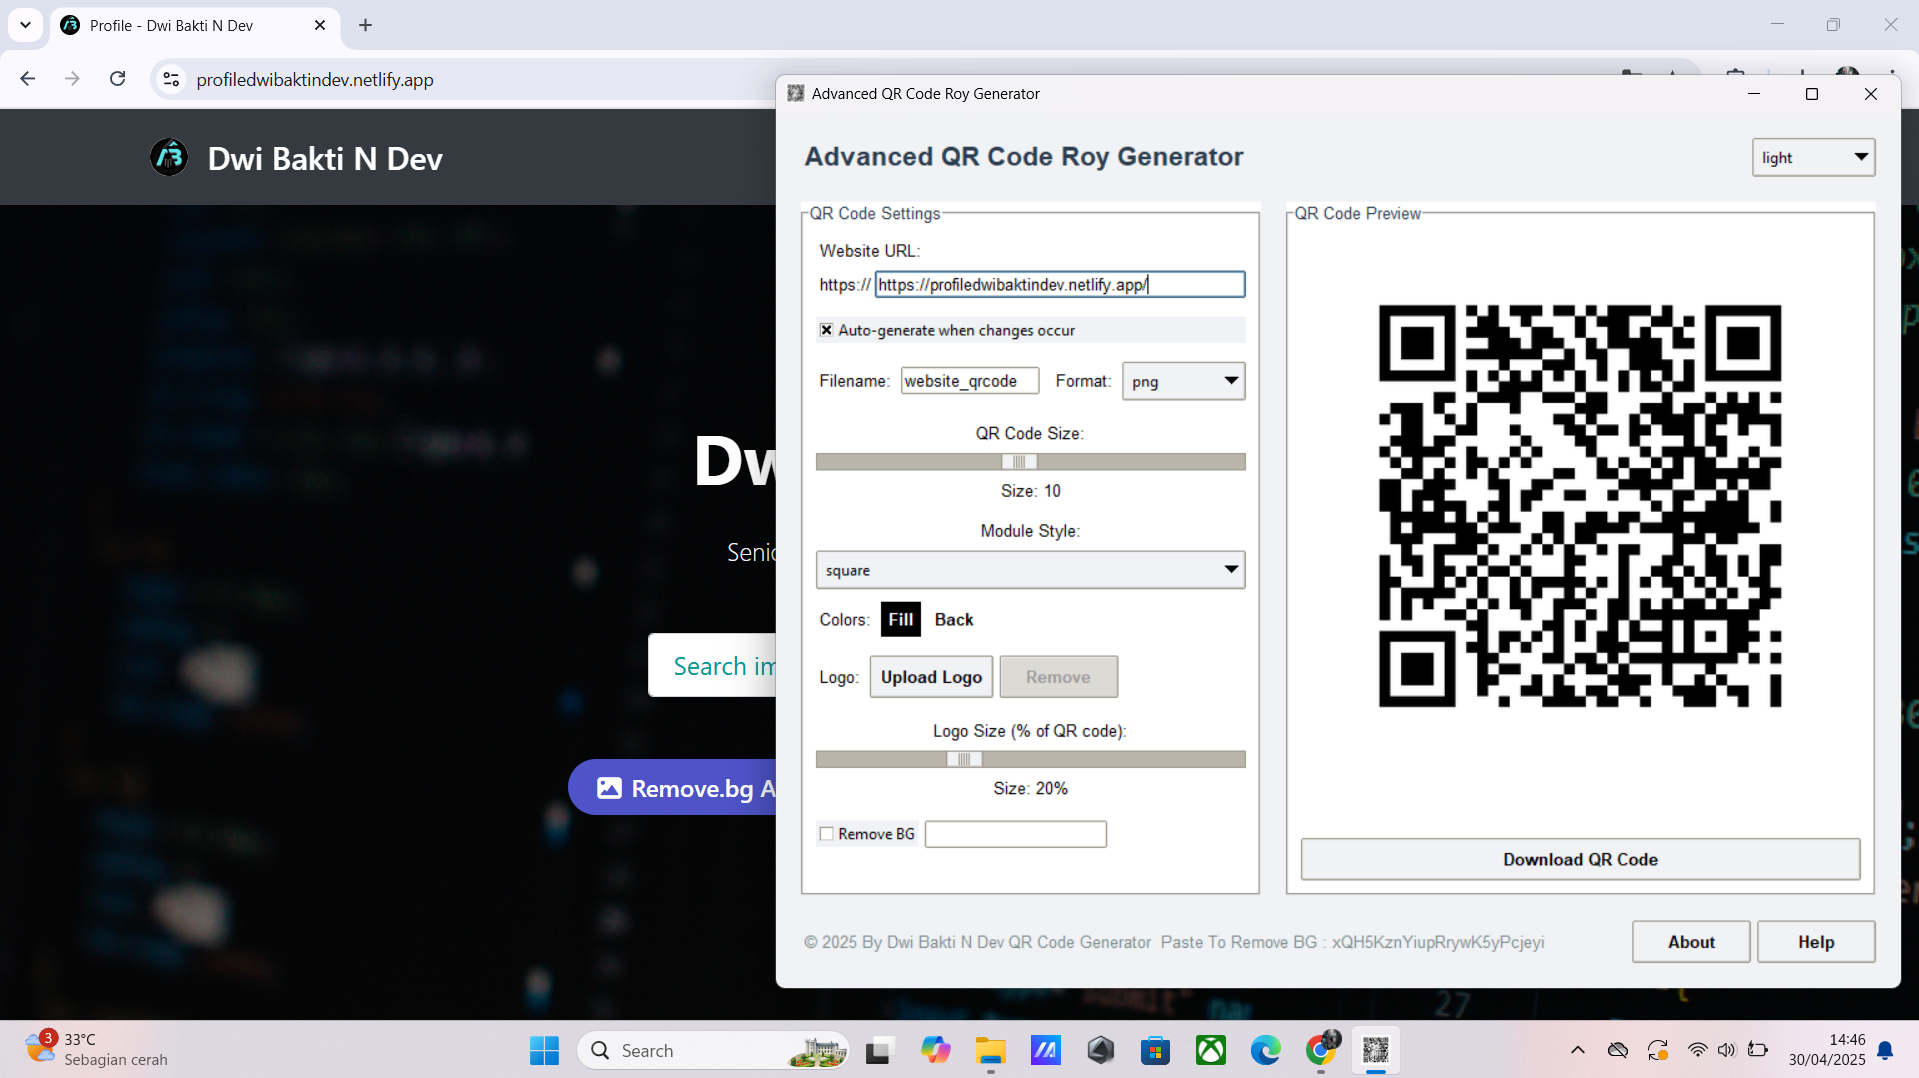Image resolution: width=1919 pixels, height=1078 pixels.
Task: Launch Xbox app from the taskbar
Action: (x=1211, y=1050)
